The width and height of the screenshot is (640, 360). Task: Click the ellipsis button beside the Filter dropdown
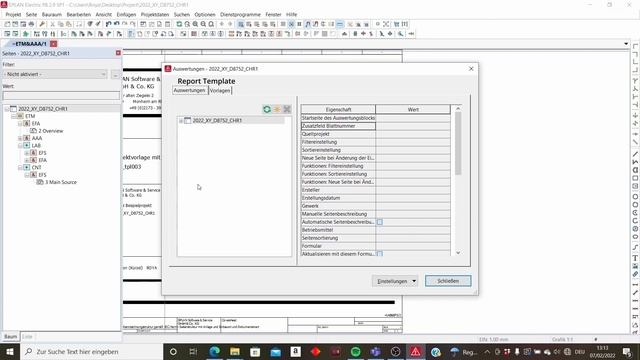pyautogui.click(x=116, y=74)
